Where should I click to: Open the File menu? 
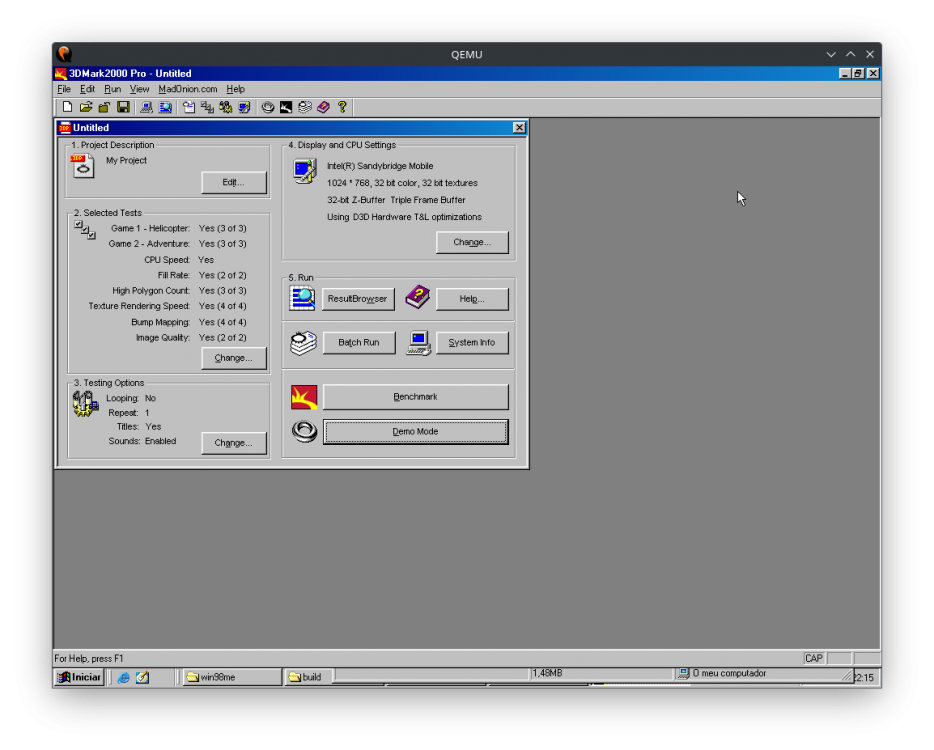click(64, 89)
